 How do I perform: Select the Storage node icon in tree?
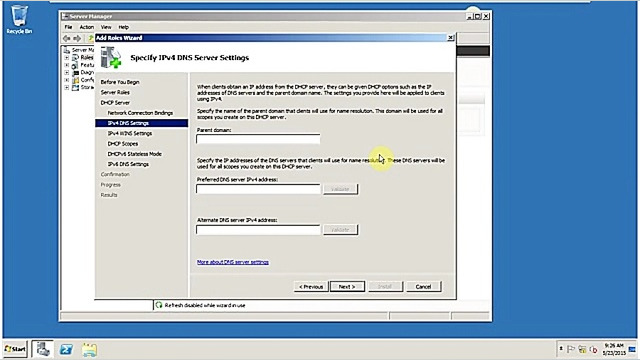(x=76, y=87)
